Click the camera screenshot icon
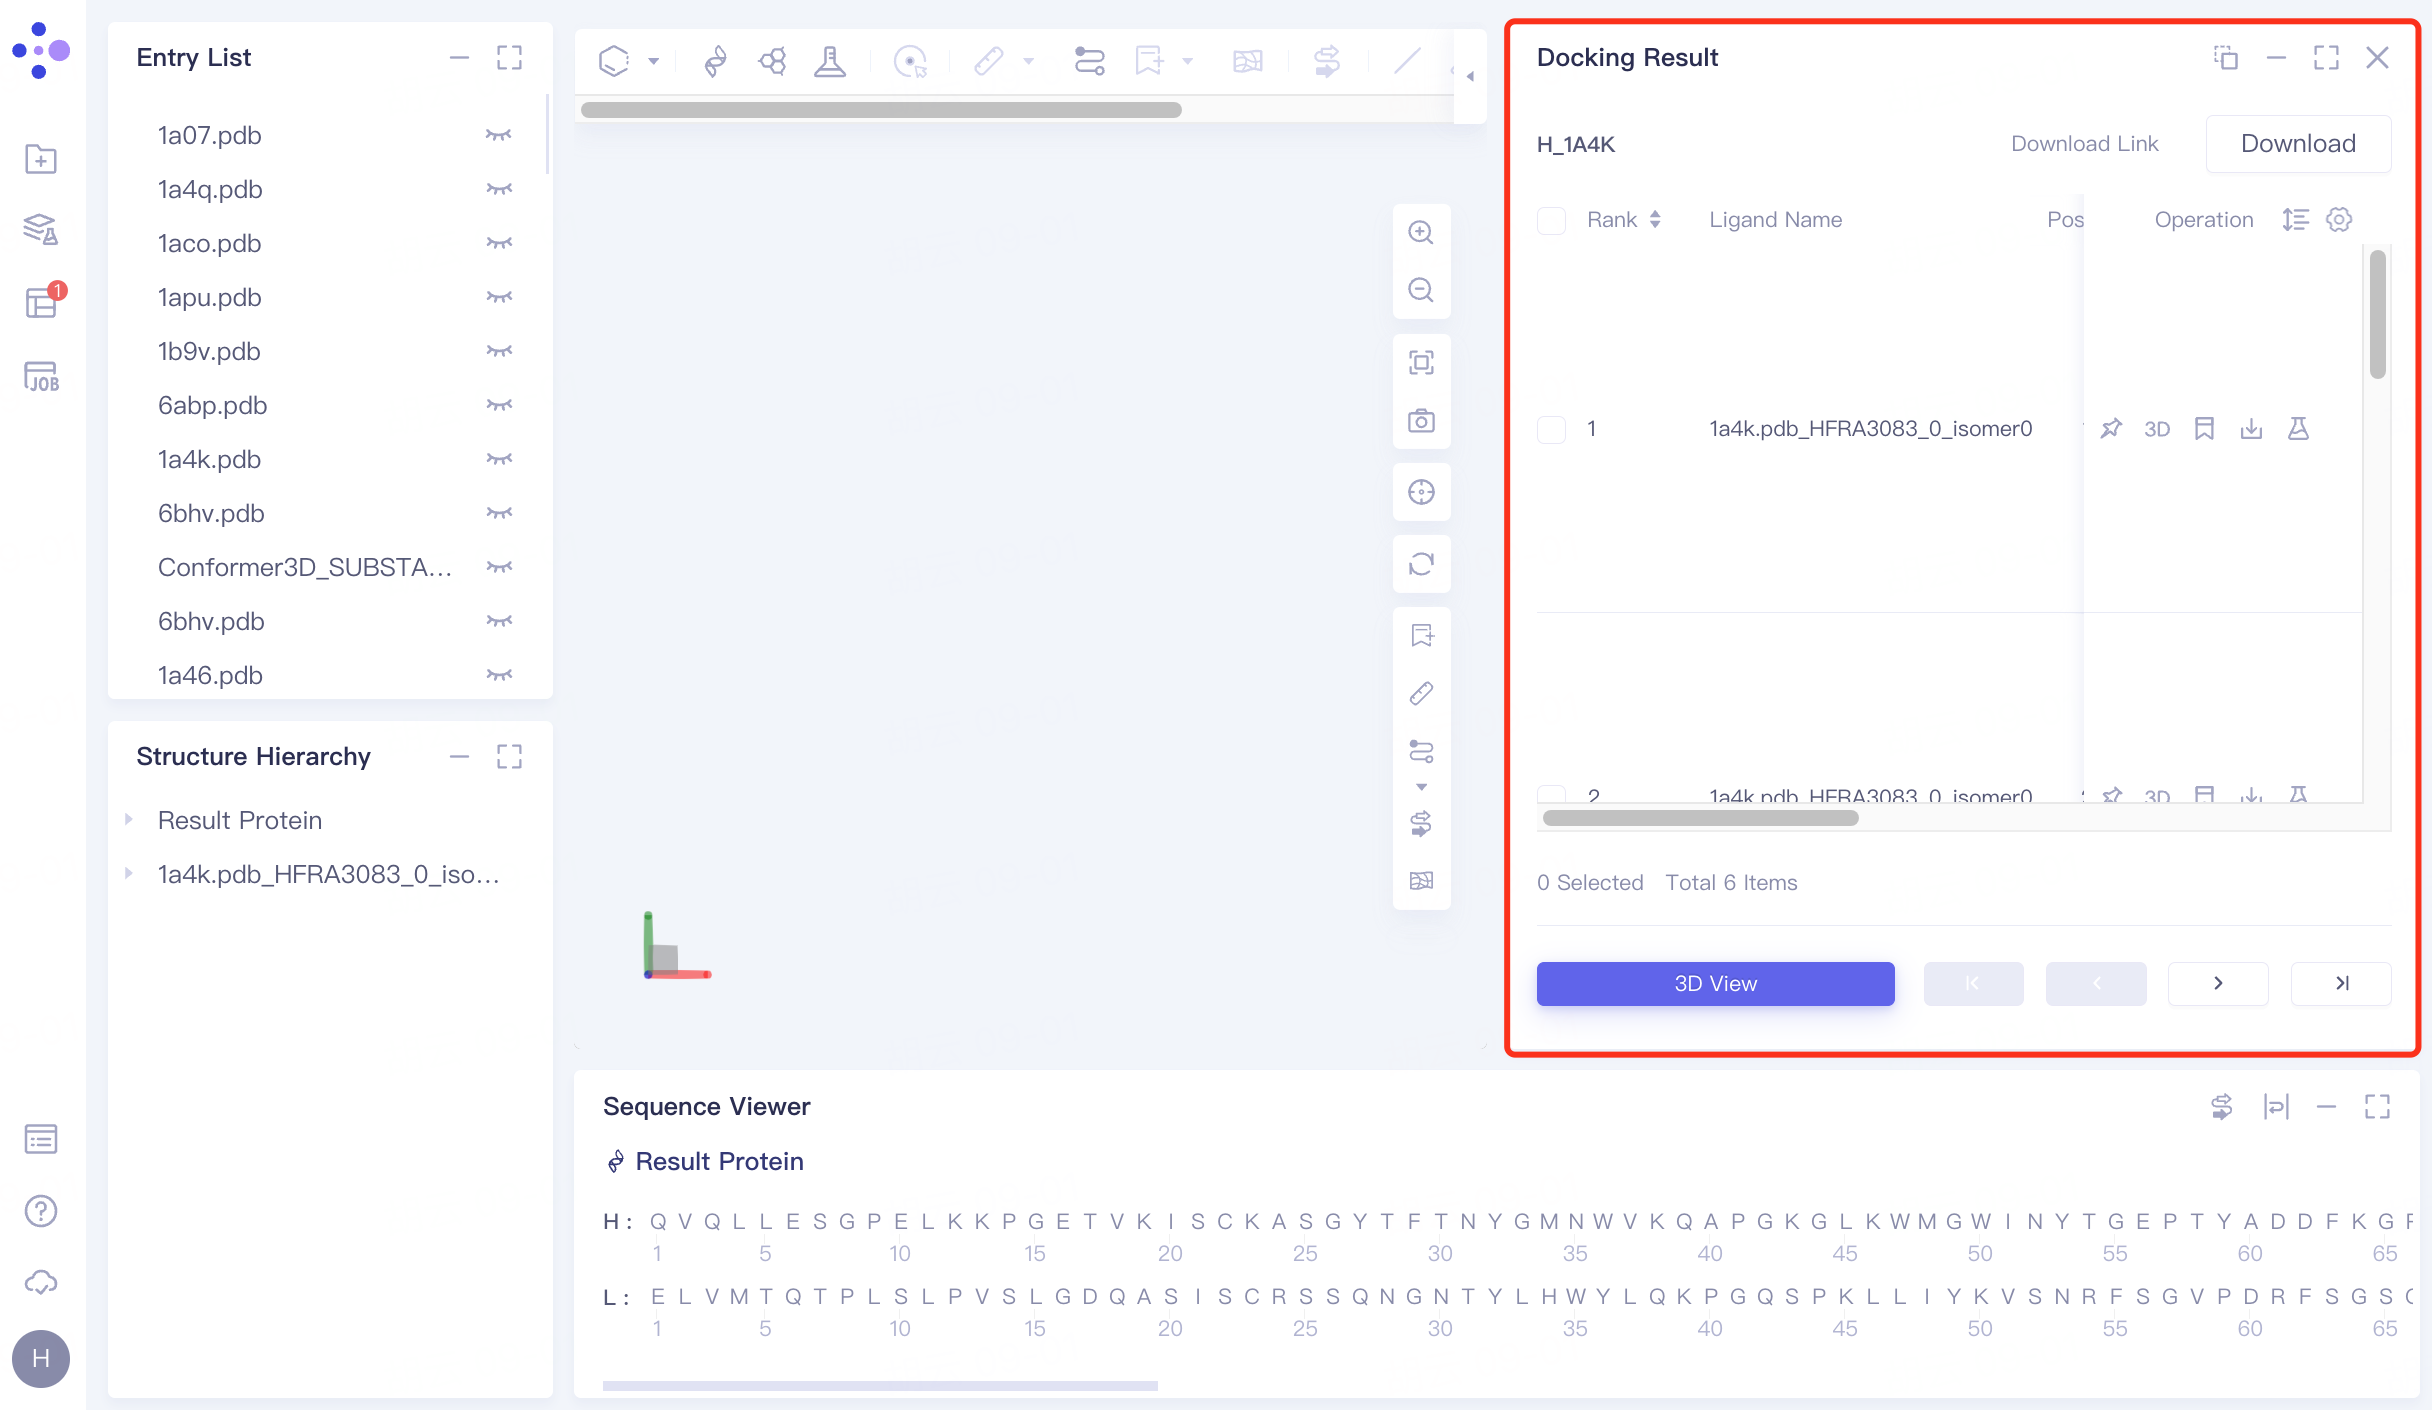 pyautogui.click(x=1421, y=421)
